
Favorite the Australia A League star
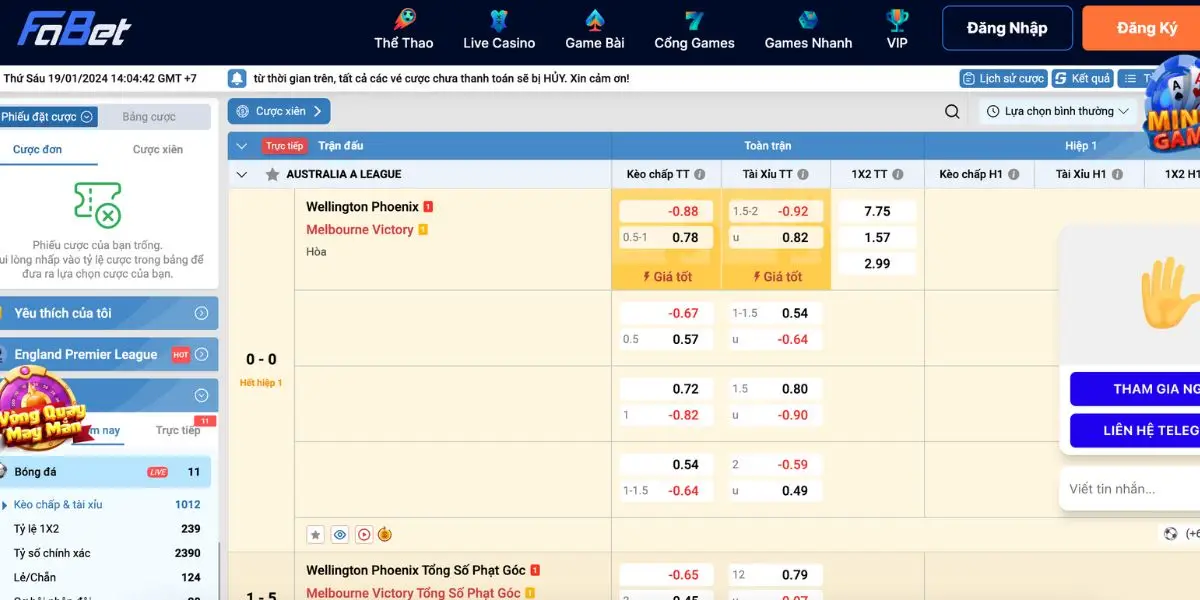(x=272, y=174)
